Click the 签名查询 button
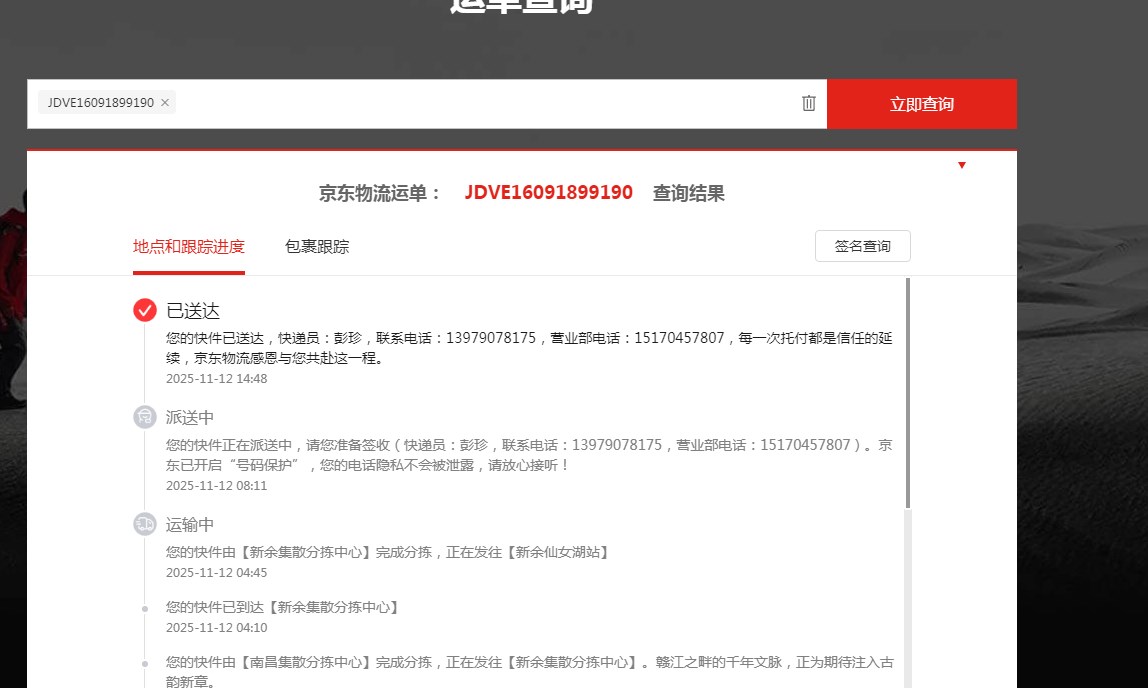 [862, 246]
